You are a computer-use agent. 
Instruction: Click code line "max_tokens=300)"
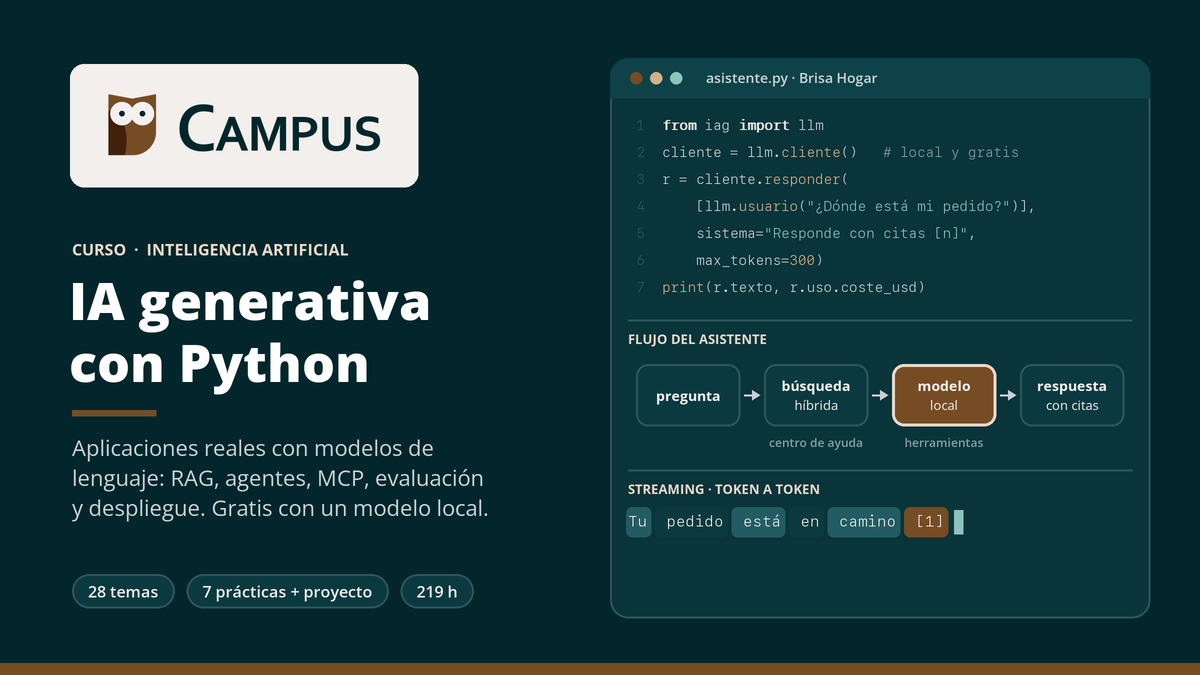(x=759, y=260)
